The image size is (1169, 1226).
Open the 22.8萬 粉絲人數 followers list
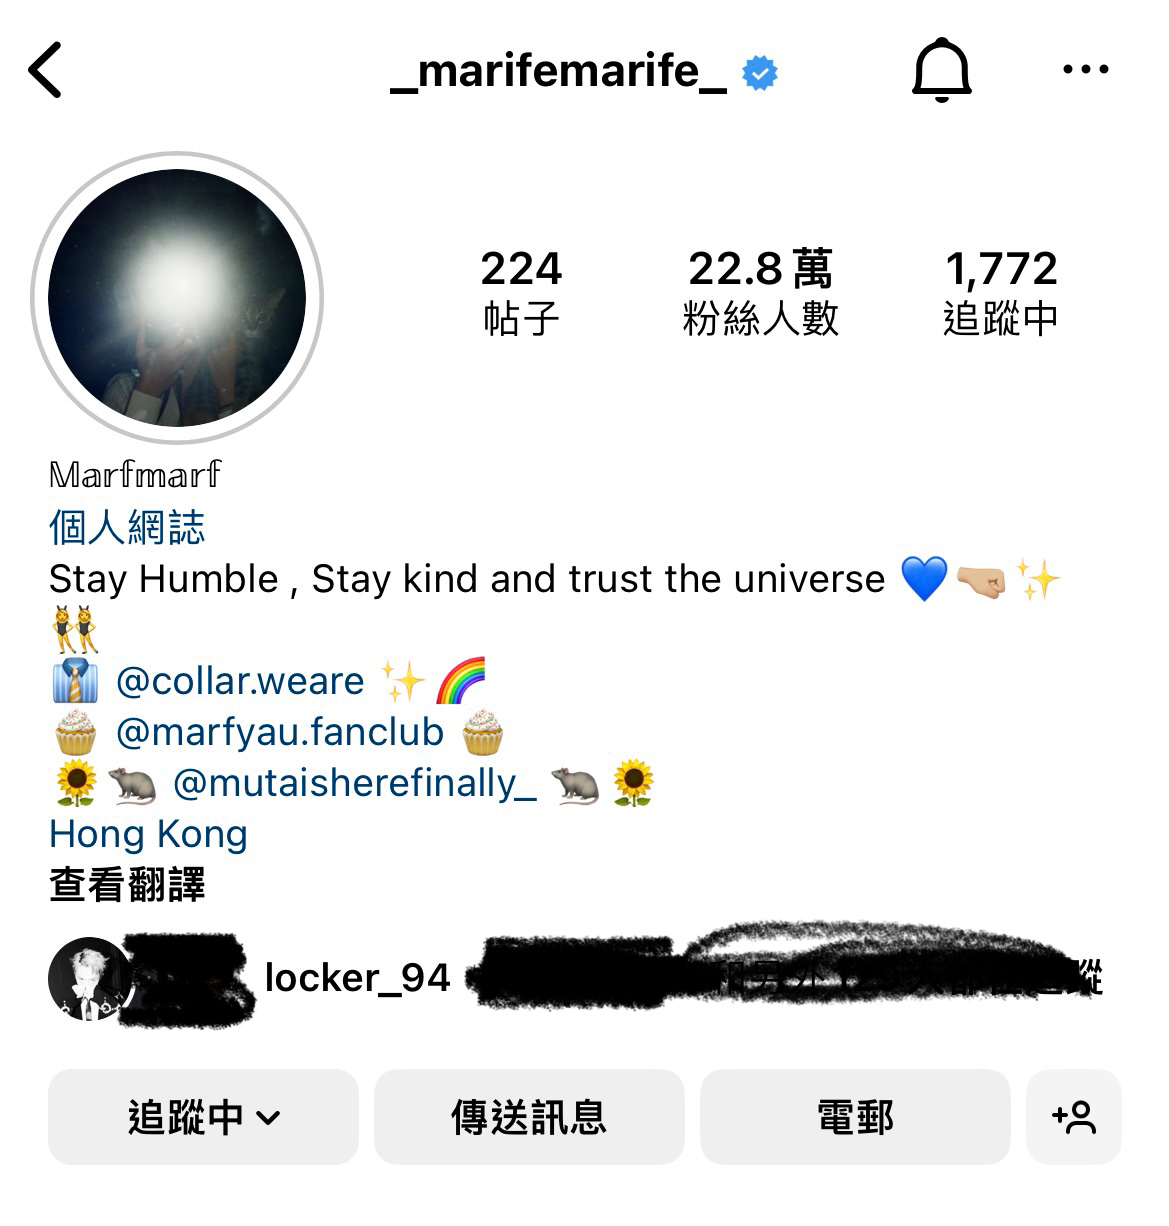pos(760,292)
